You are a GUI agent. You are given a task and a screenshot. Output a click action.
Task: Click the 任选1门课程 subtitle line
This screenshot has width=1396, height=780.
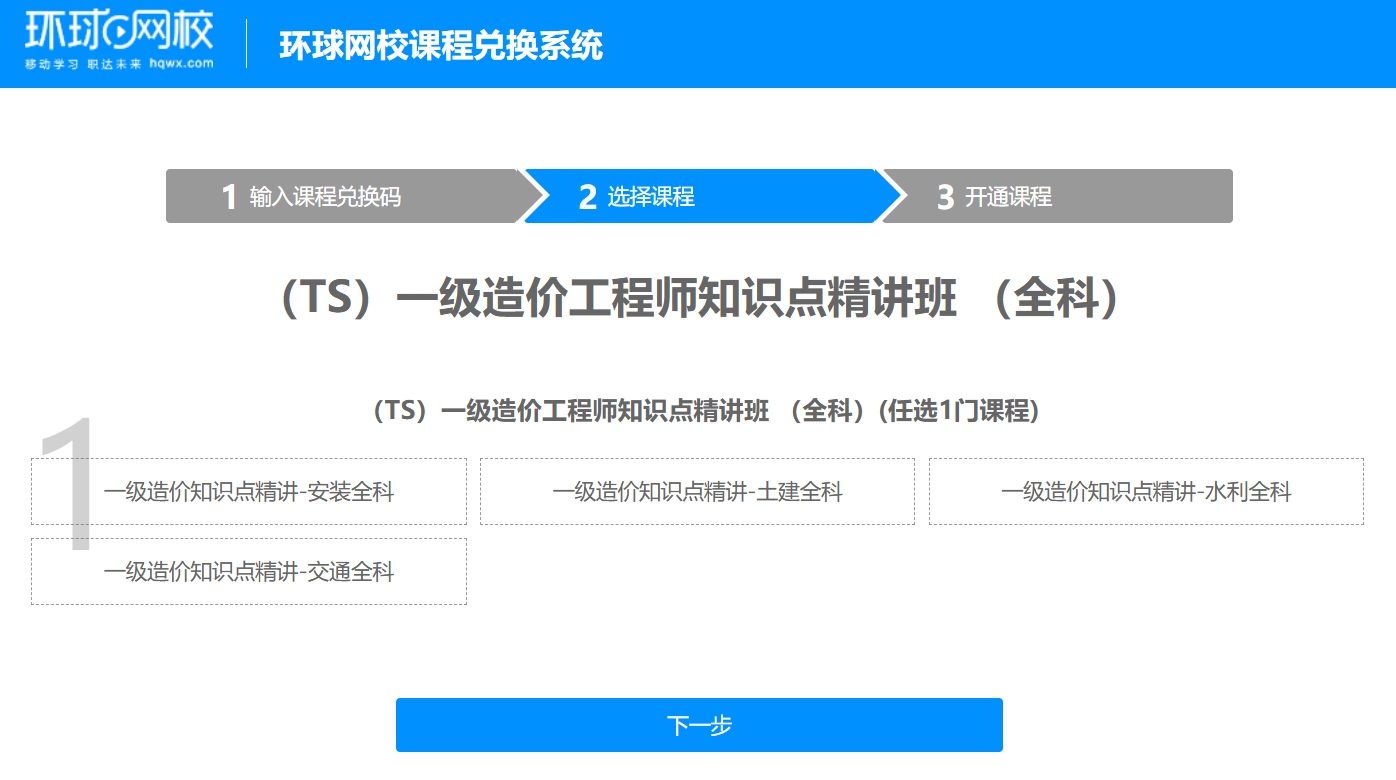click(705, 411)
